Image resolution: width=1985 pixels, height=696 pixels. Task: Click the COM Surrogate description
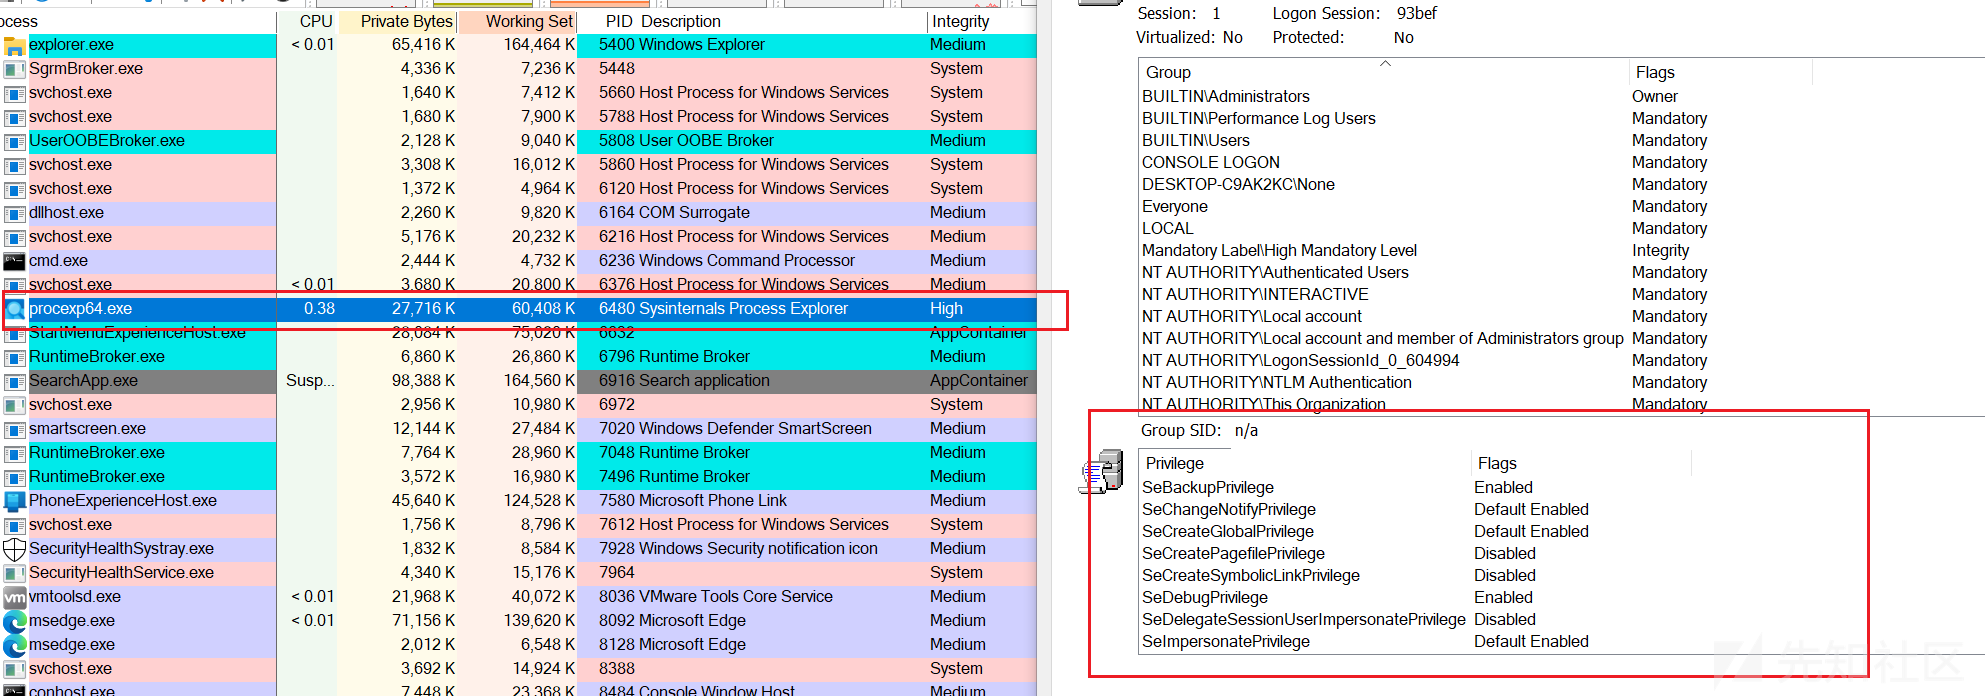coord(694,213)
